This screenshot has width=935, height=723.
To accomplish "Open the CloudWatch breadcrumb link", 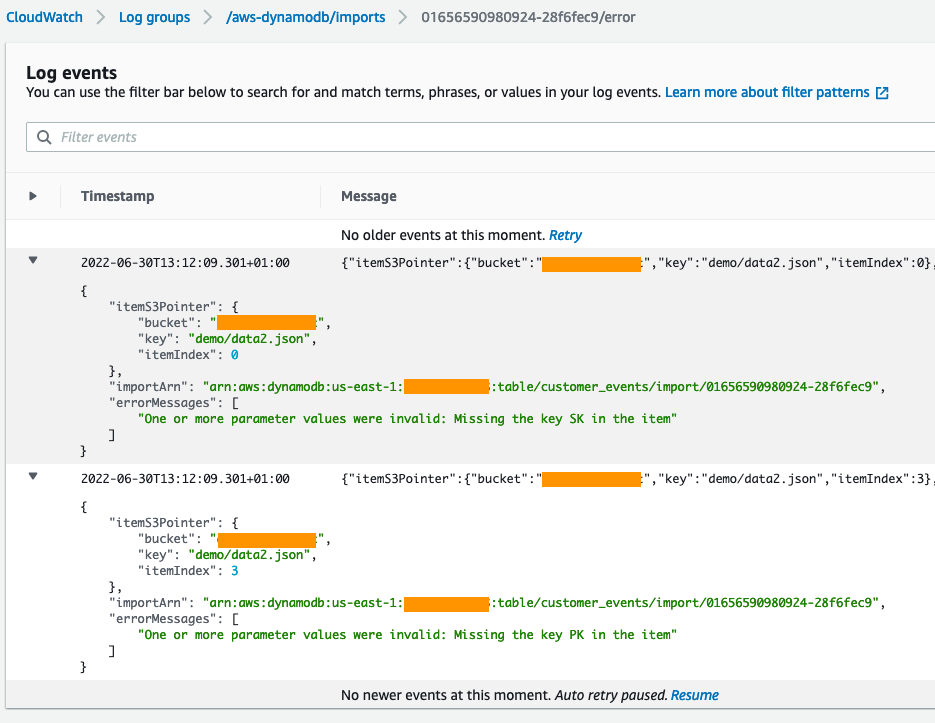I will [x=45, y=17].
